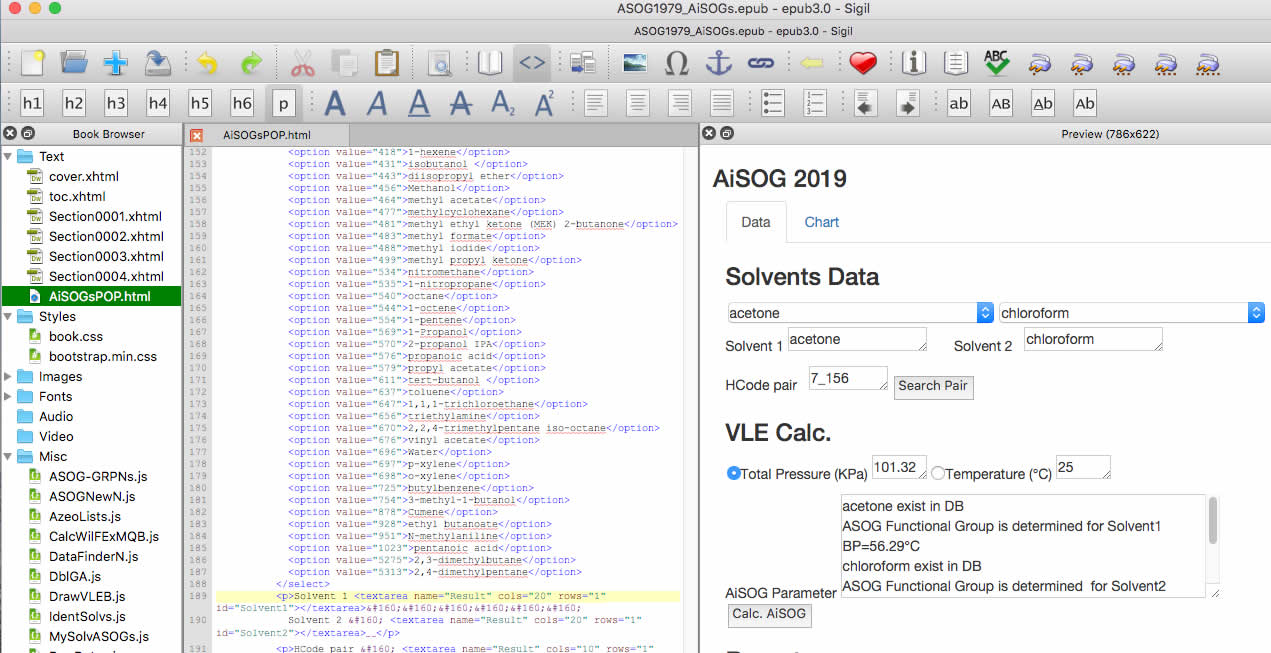Switch to the Data tab in preview
Screen dimensions: 1271x653
756,222
